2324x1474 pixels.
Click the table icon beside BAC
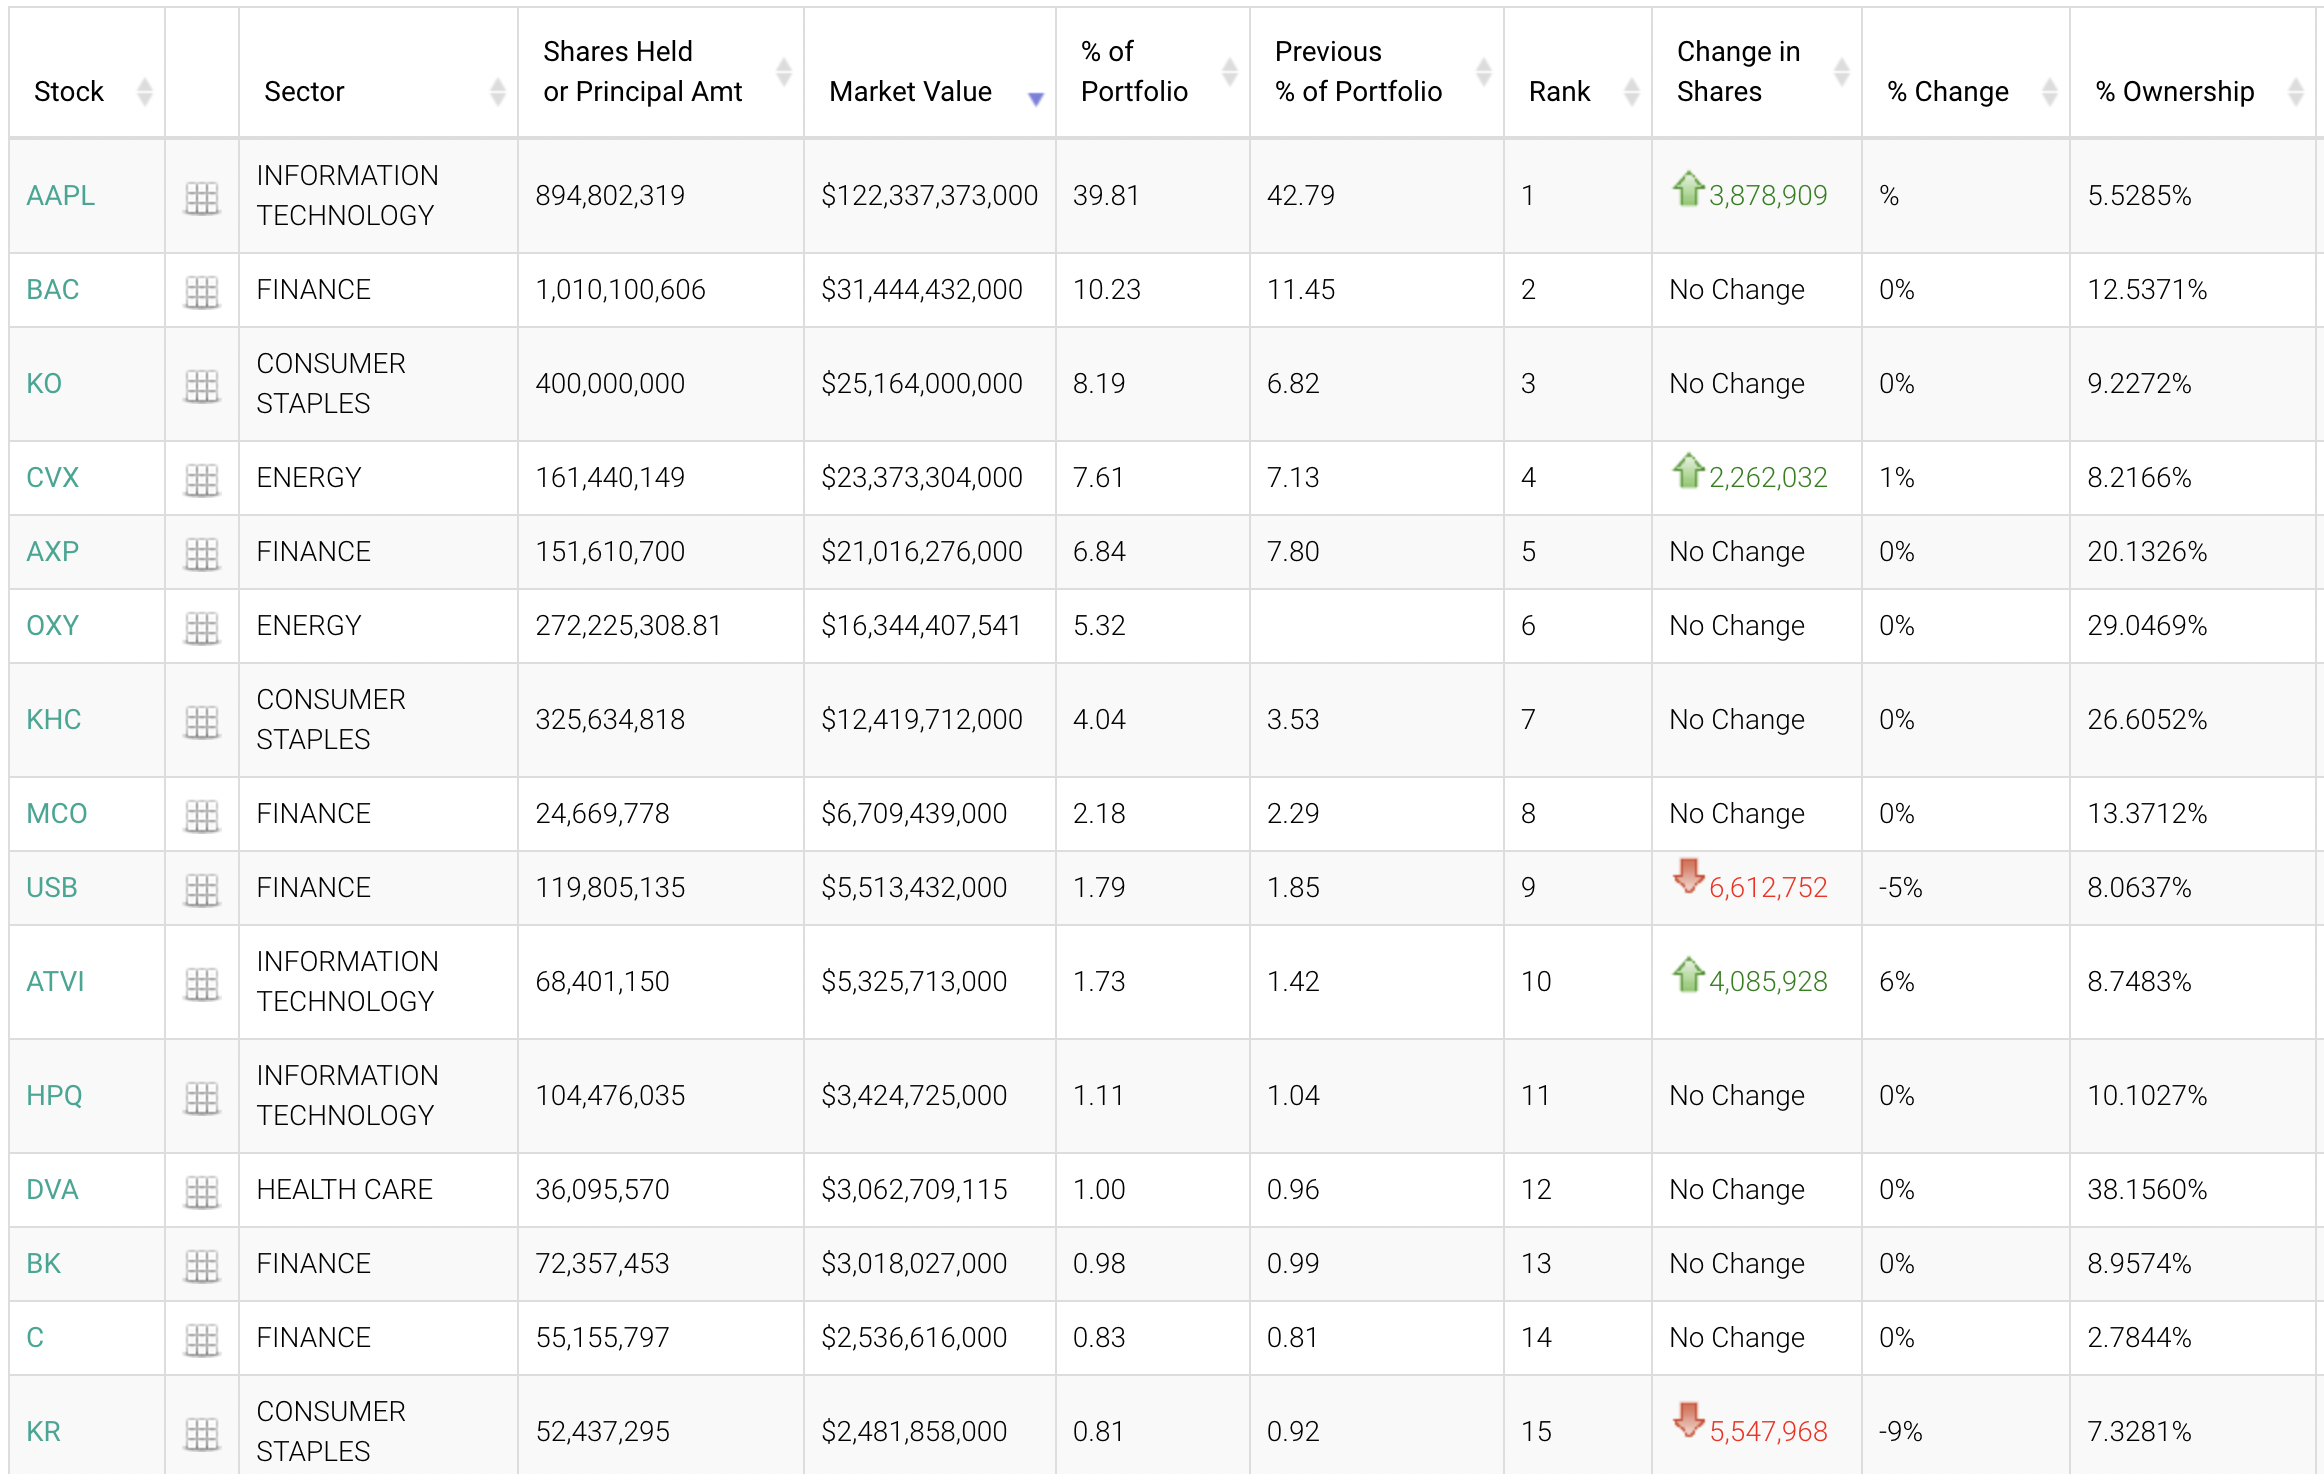(x=202, y=291)
